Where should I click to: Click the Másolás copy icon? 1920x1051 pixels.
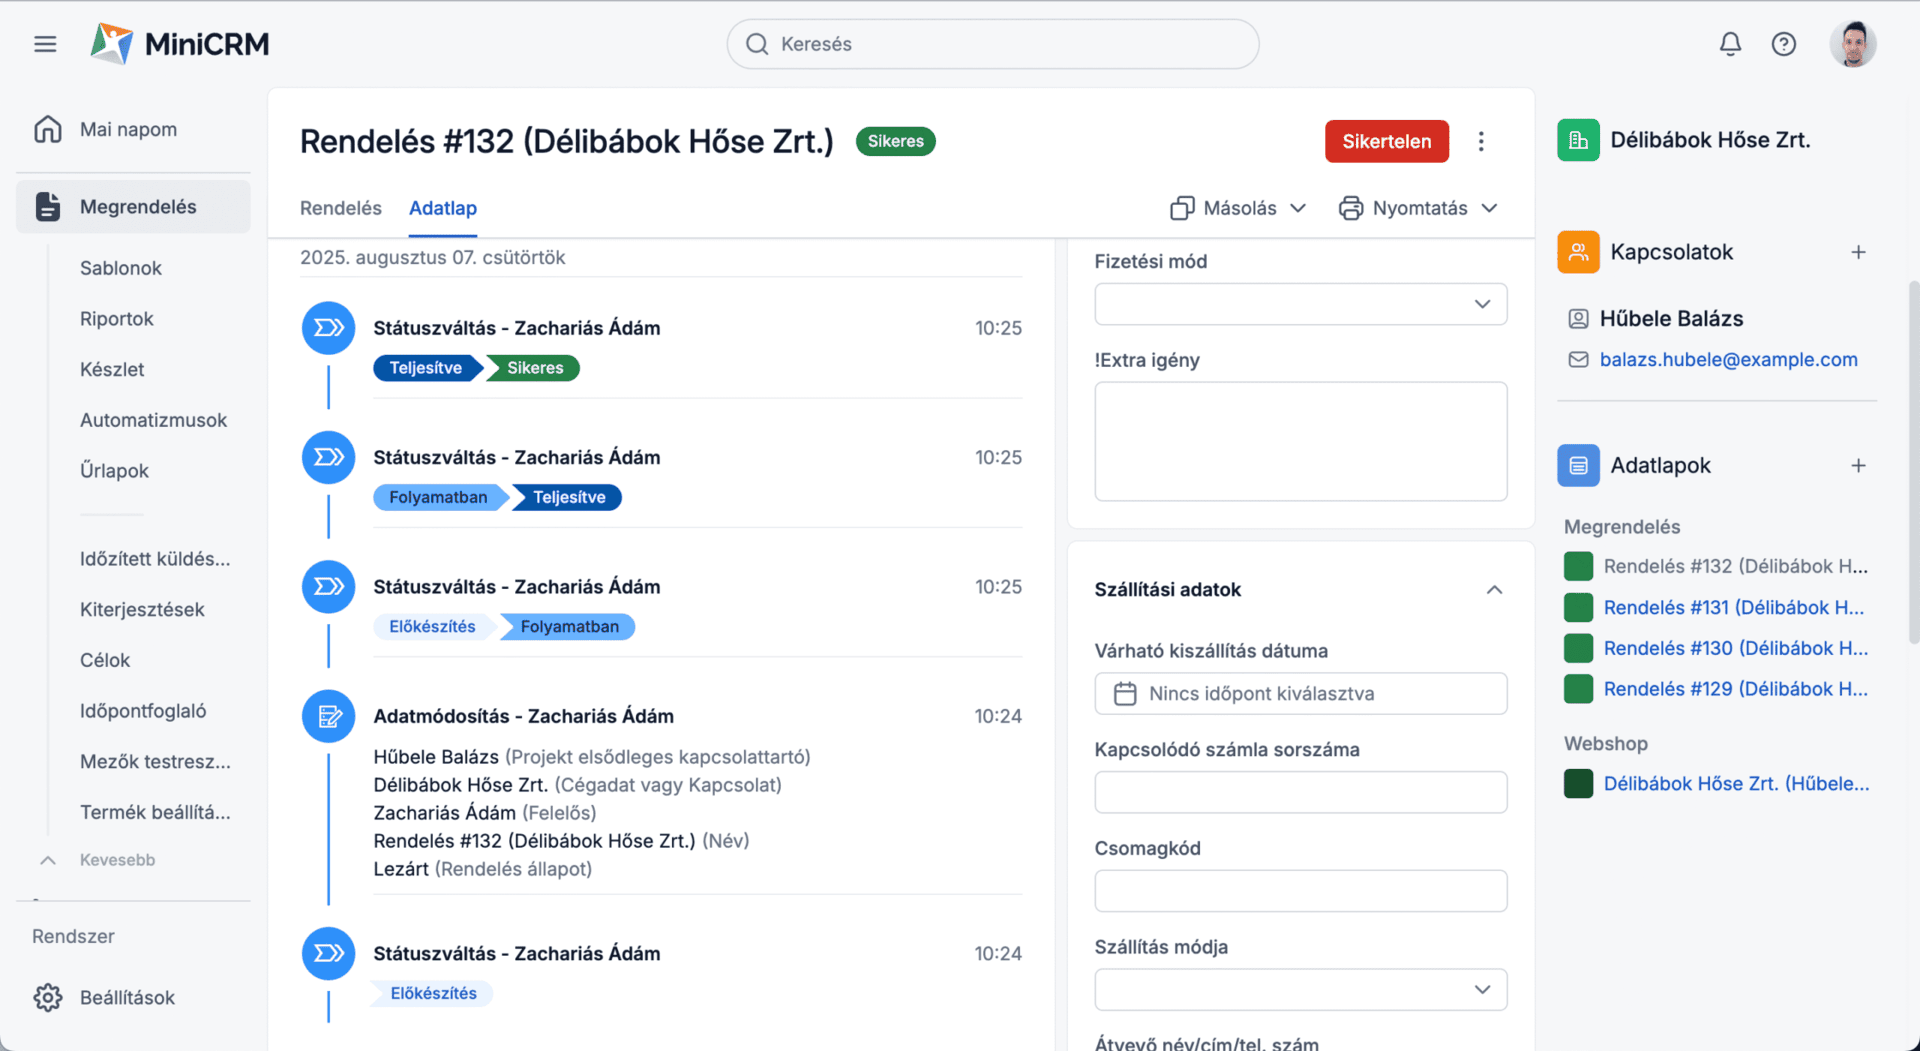1182,208
